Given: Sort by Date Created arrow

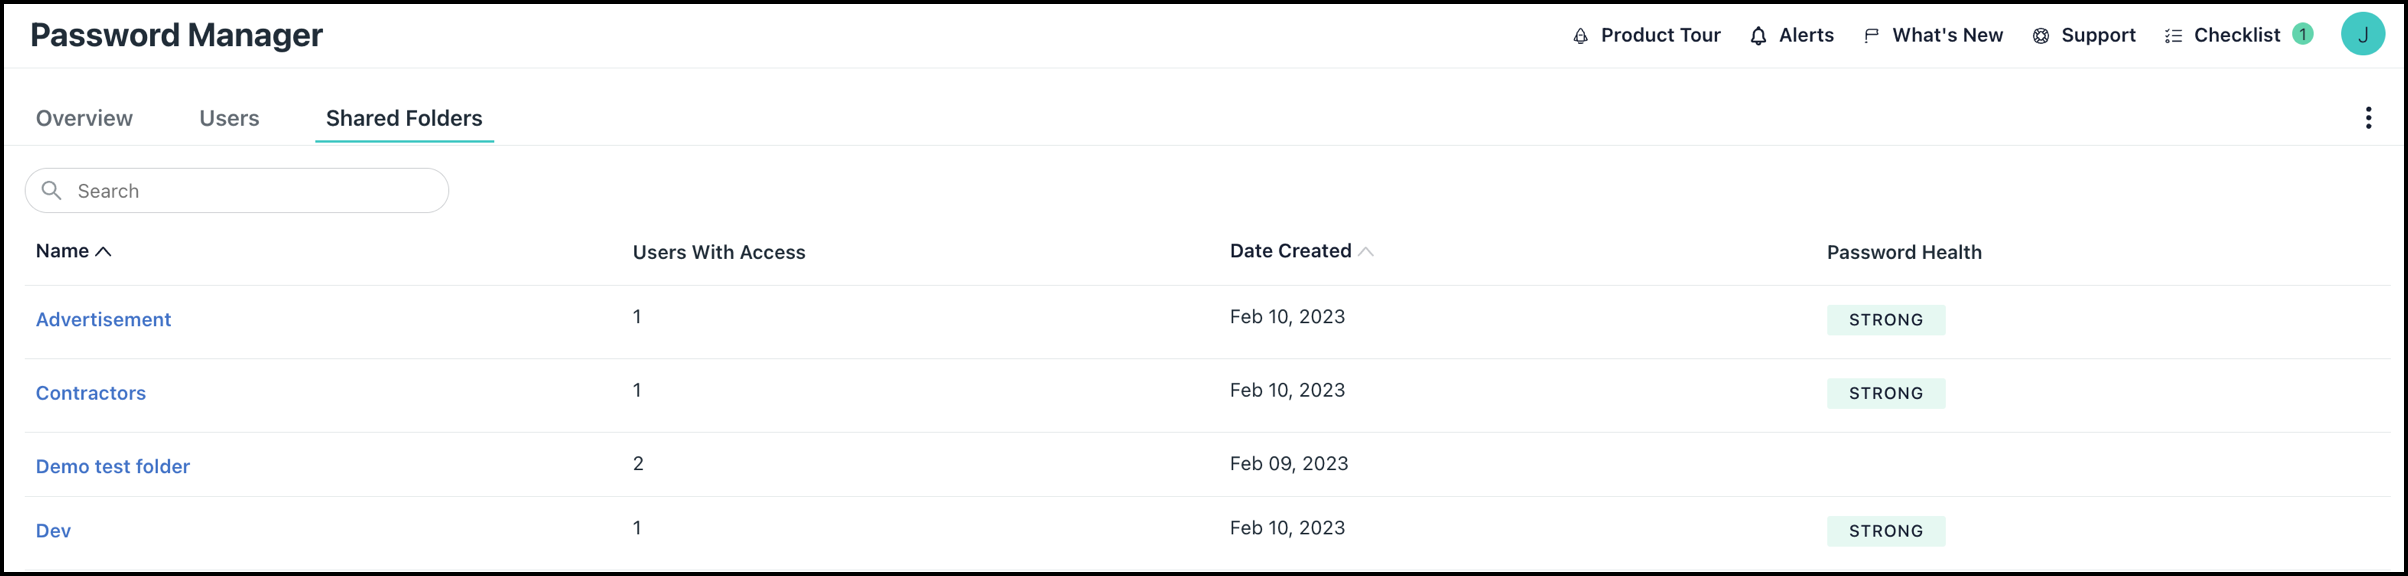Looking at the screenshot, I should (1366, 252).
